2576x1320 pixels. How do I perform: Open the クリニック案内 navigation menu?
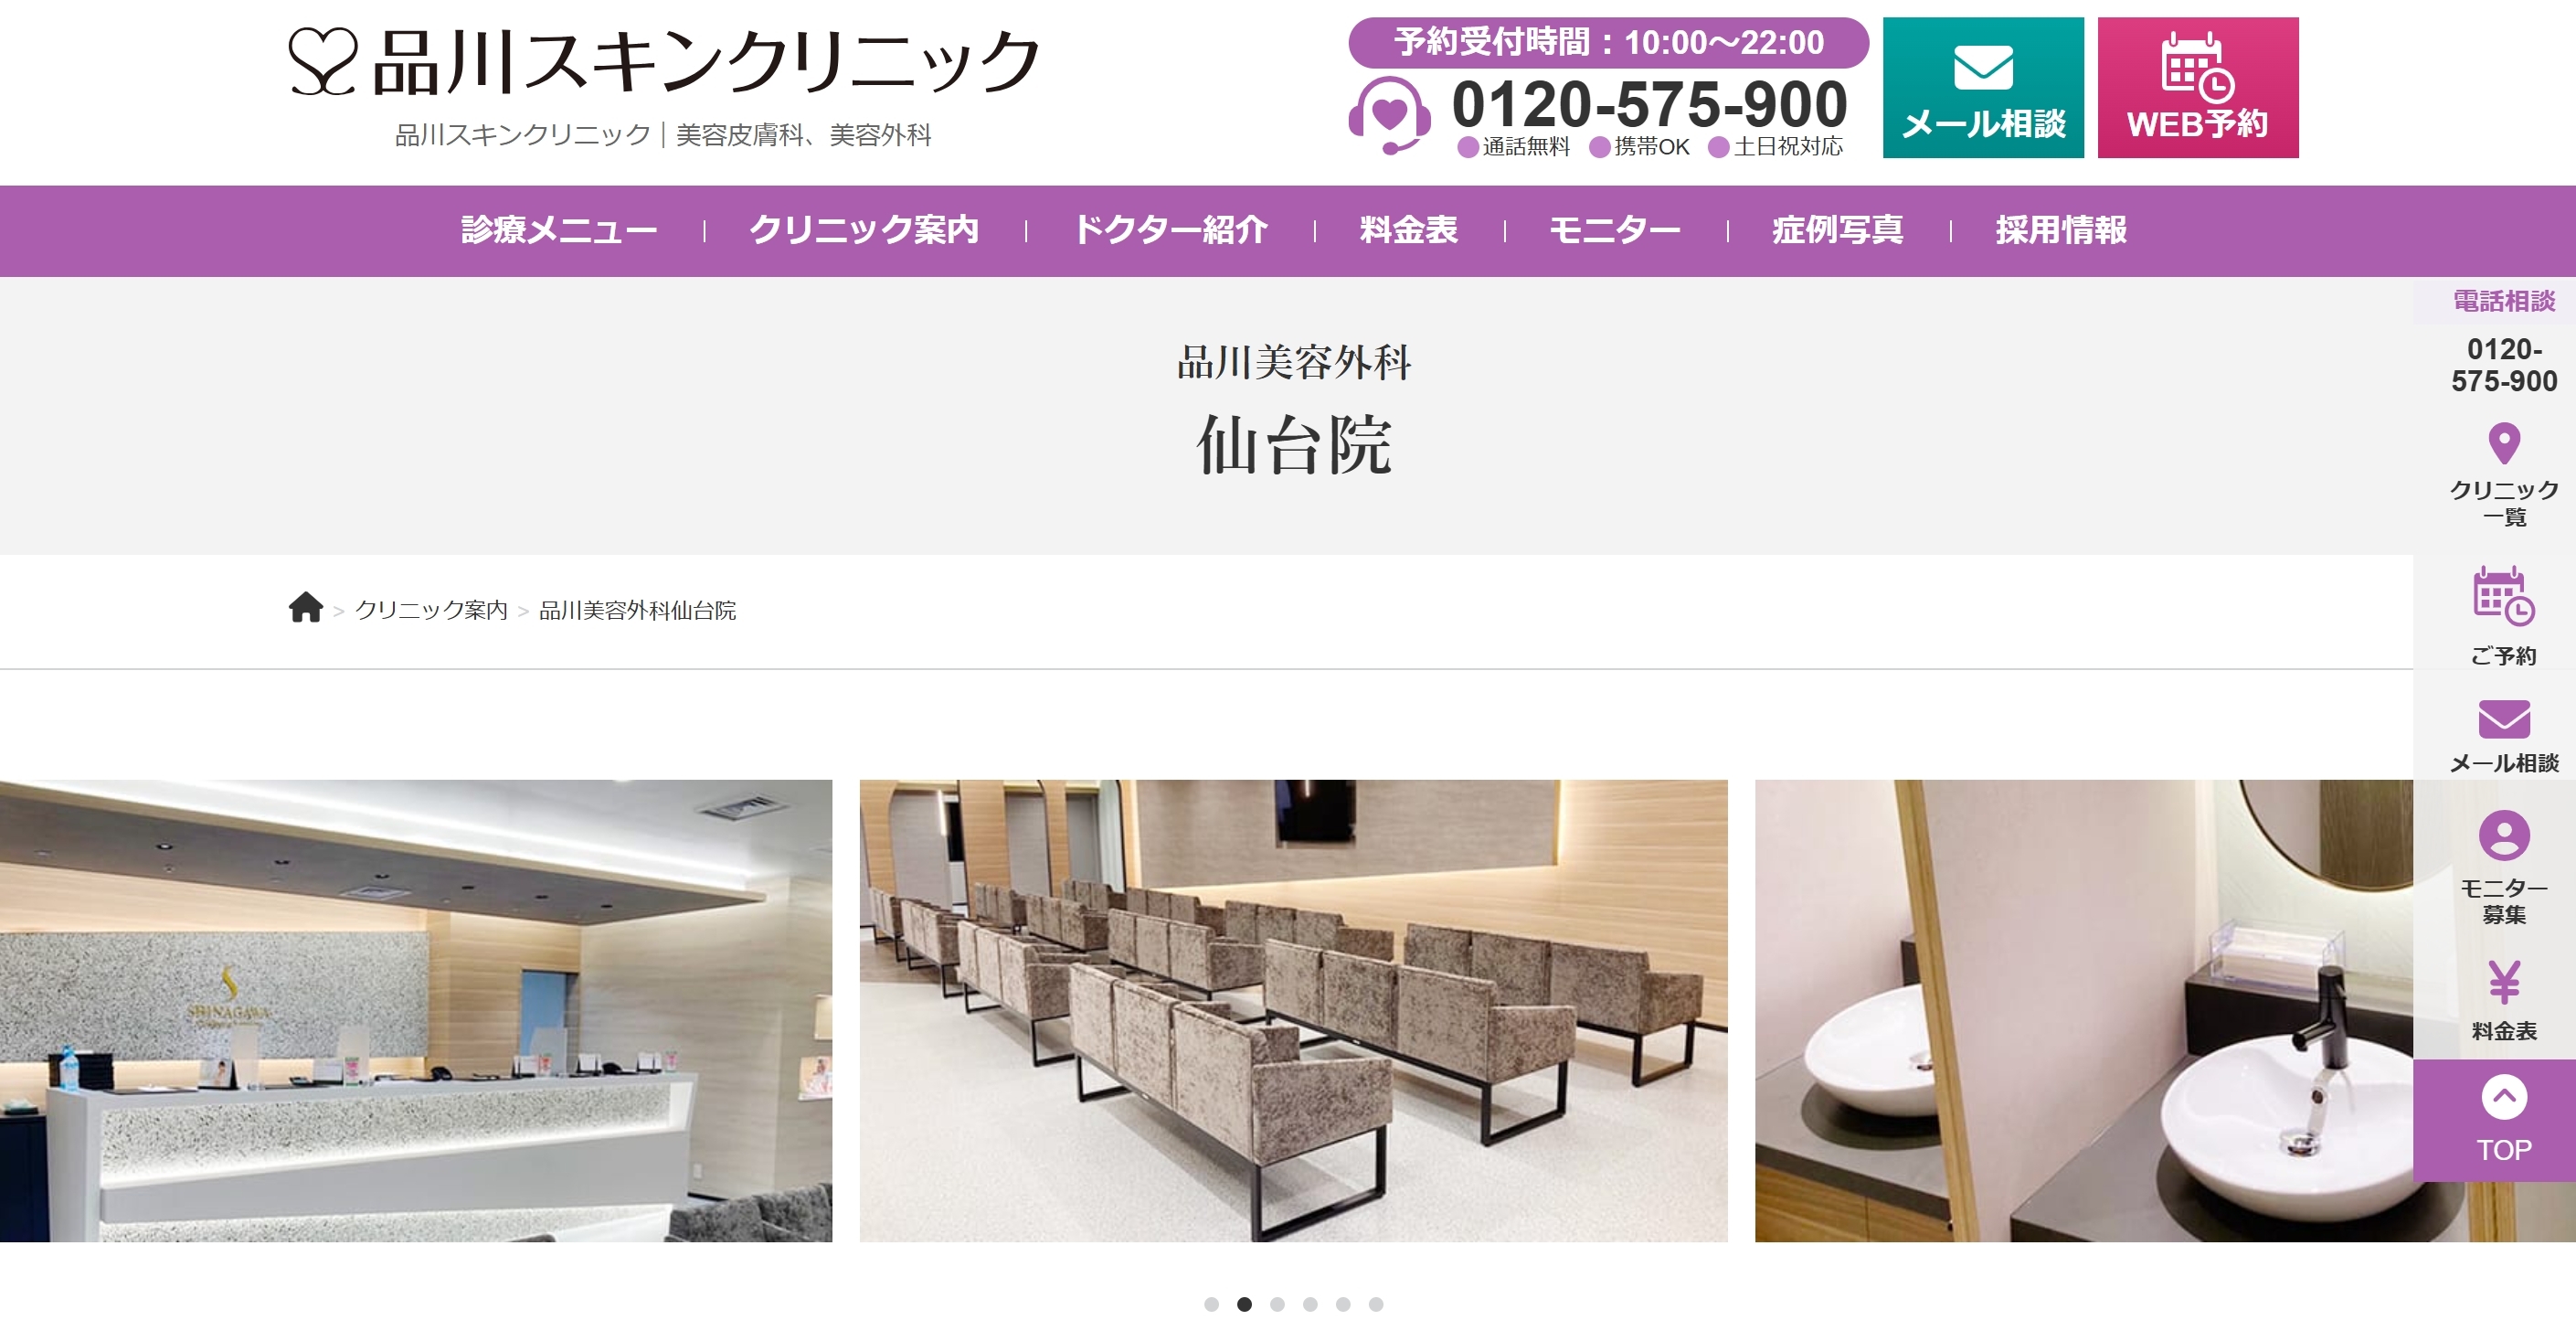click(864, 231)
